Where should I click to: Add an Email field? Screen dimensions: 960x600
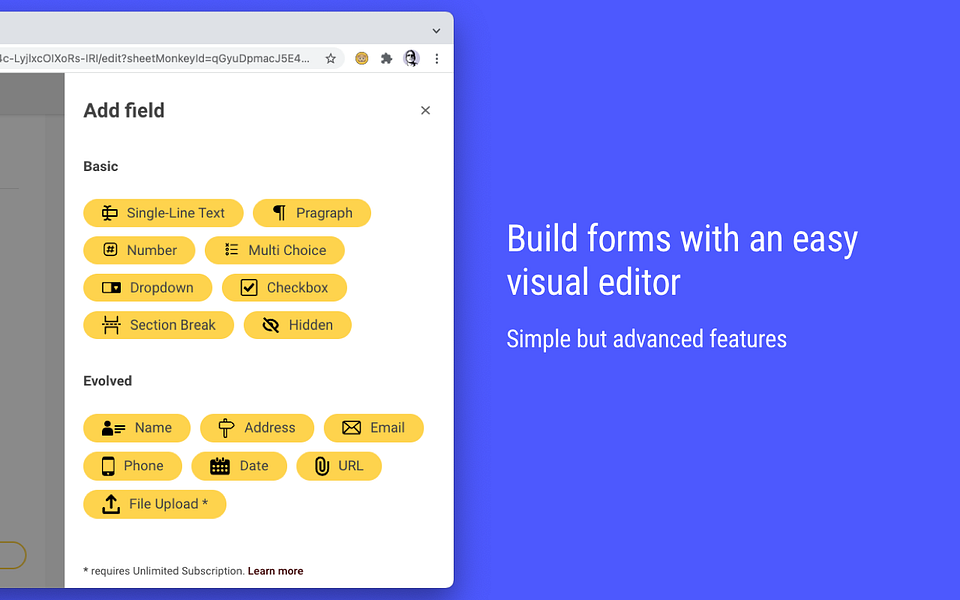tap(373, 428)
